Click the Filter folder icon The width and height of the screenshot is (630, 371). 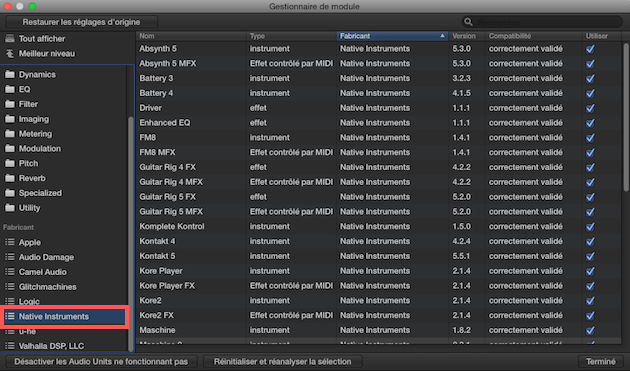pos(10,104)
